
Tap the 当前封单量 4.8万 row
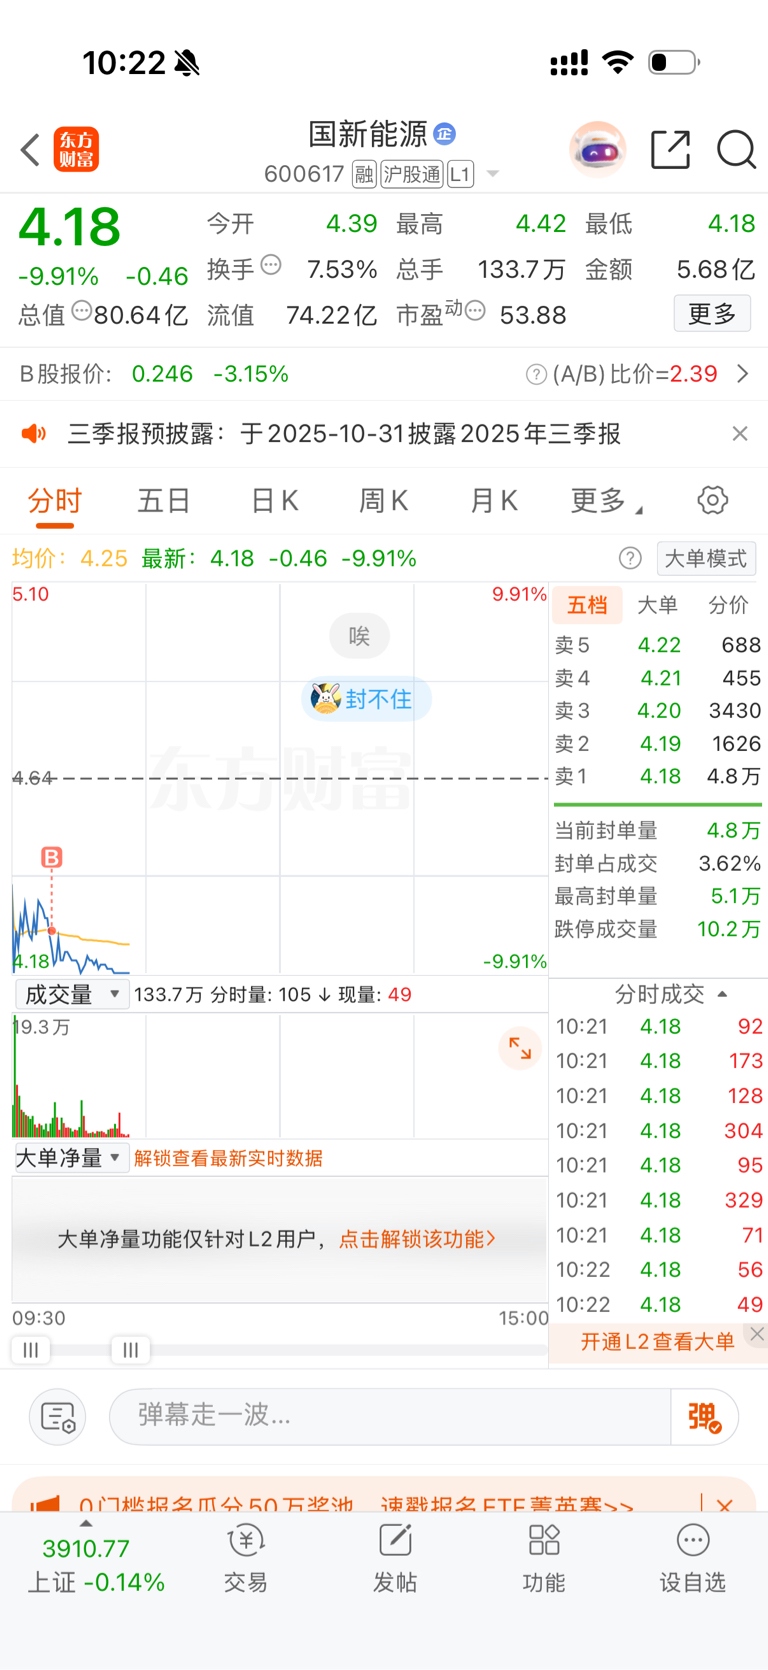658,830
